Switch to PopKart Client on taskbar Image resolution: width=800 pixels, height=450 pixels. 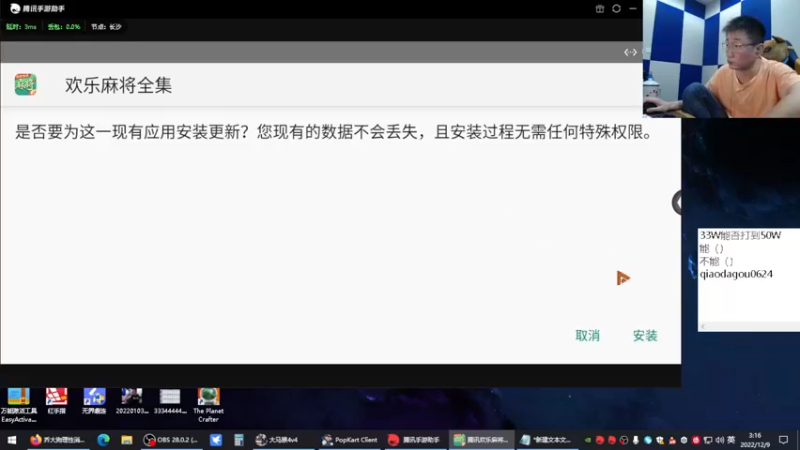[349, 440]
